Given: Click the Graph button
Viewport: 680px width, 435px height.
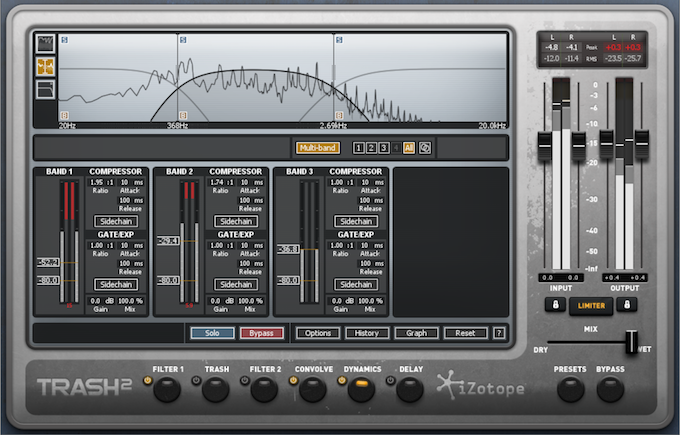Looking at the screenshot, I should point(416,333).
